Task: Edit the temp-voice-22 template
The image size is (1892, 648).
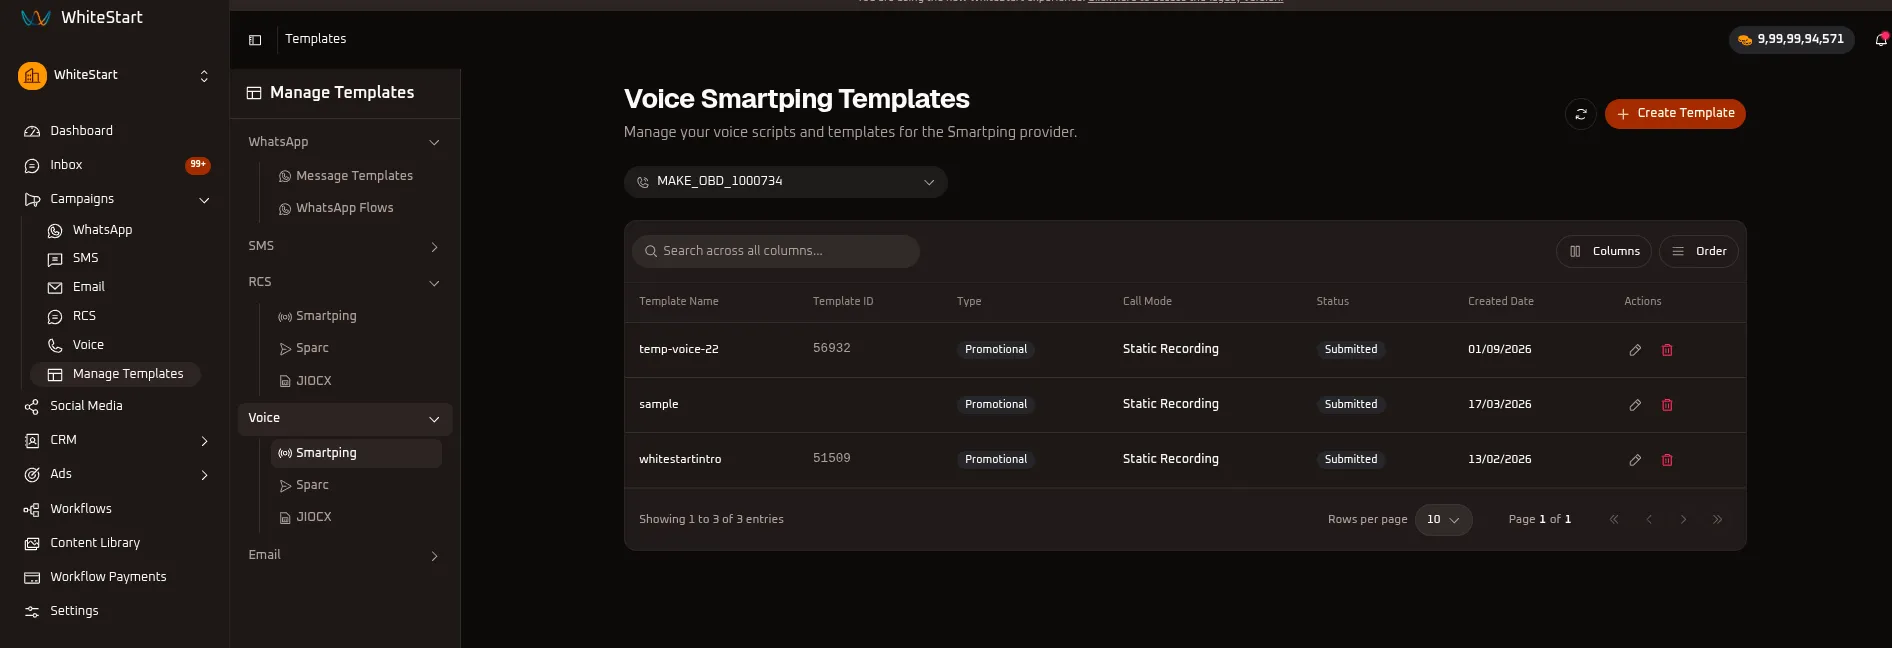Action: click(x=1635, y=350)
